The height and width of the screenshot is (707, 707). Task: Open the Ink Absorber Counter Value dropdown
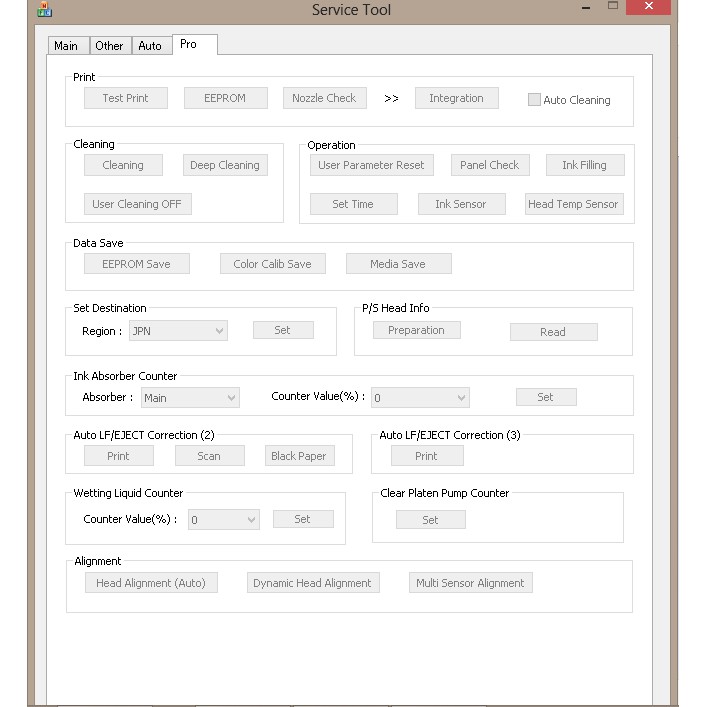coord(419,398)
